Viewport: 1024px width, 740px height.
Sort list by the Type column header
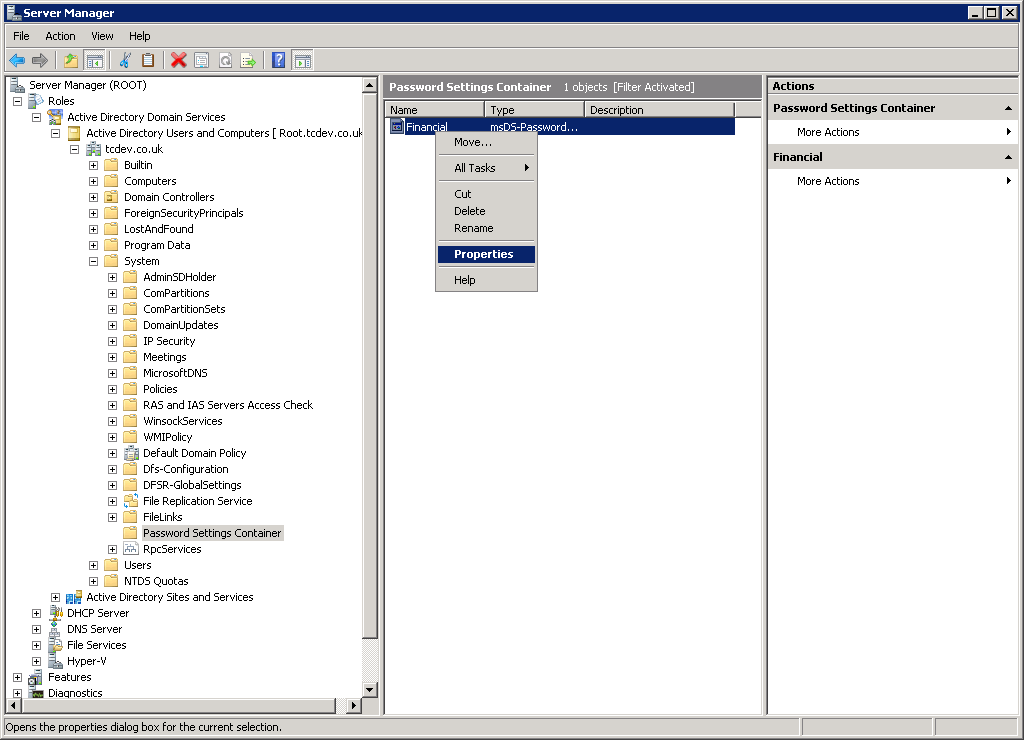tap(535, 110)
